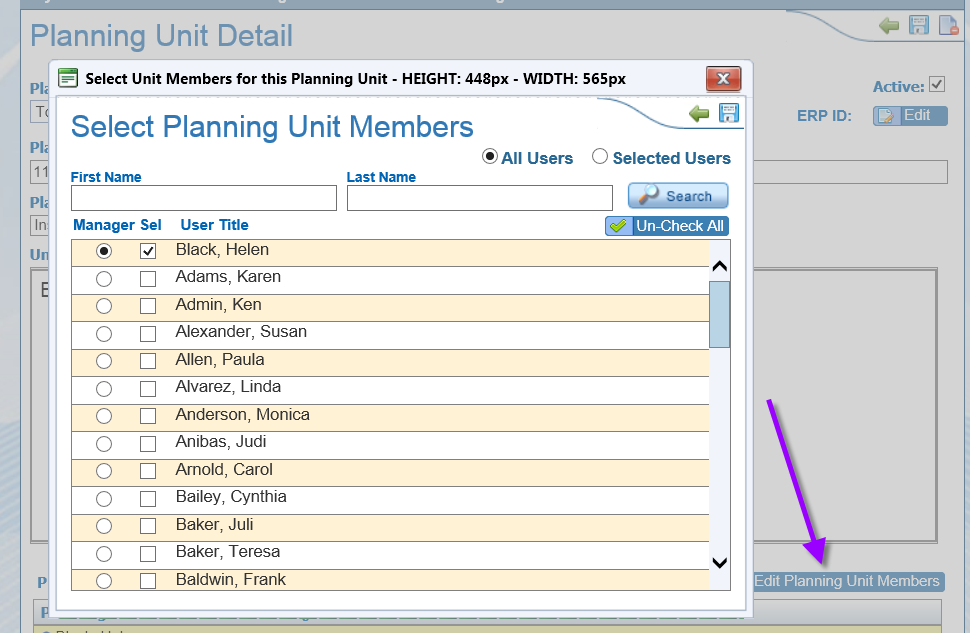Click background page's green back arrow

(889, 25)
